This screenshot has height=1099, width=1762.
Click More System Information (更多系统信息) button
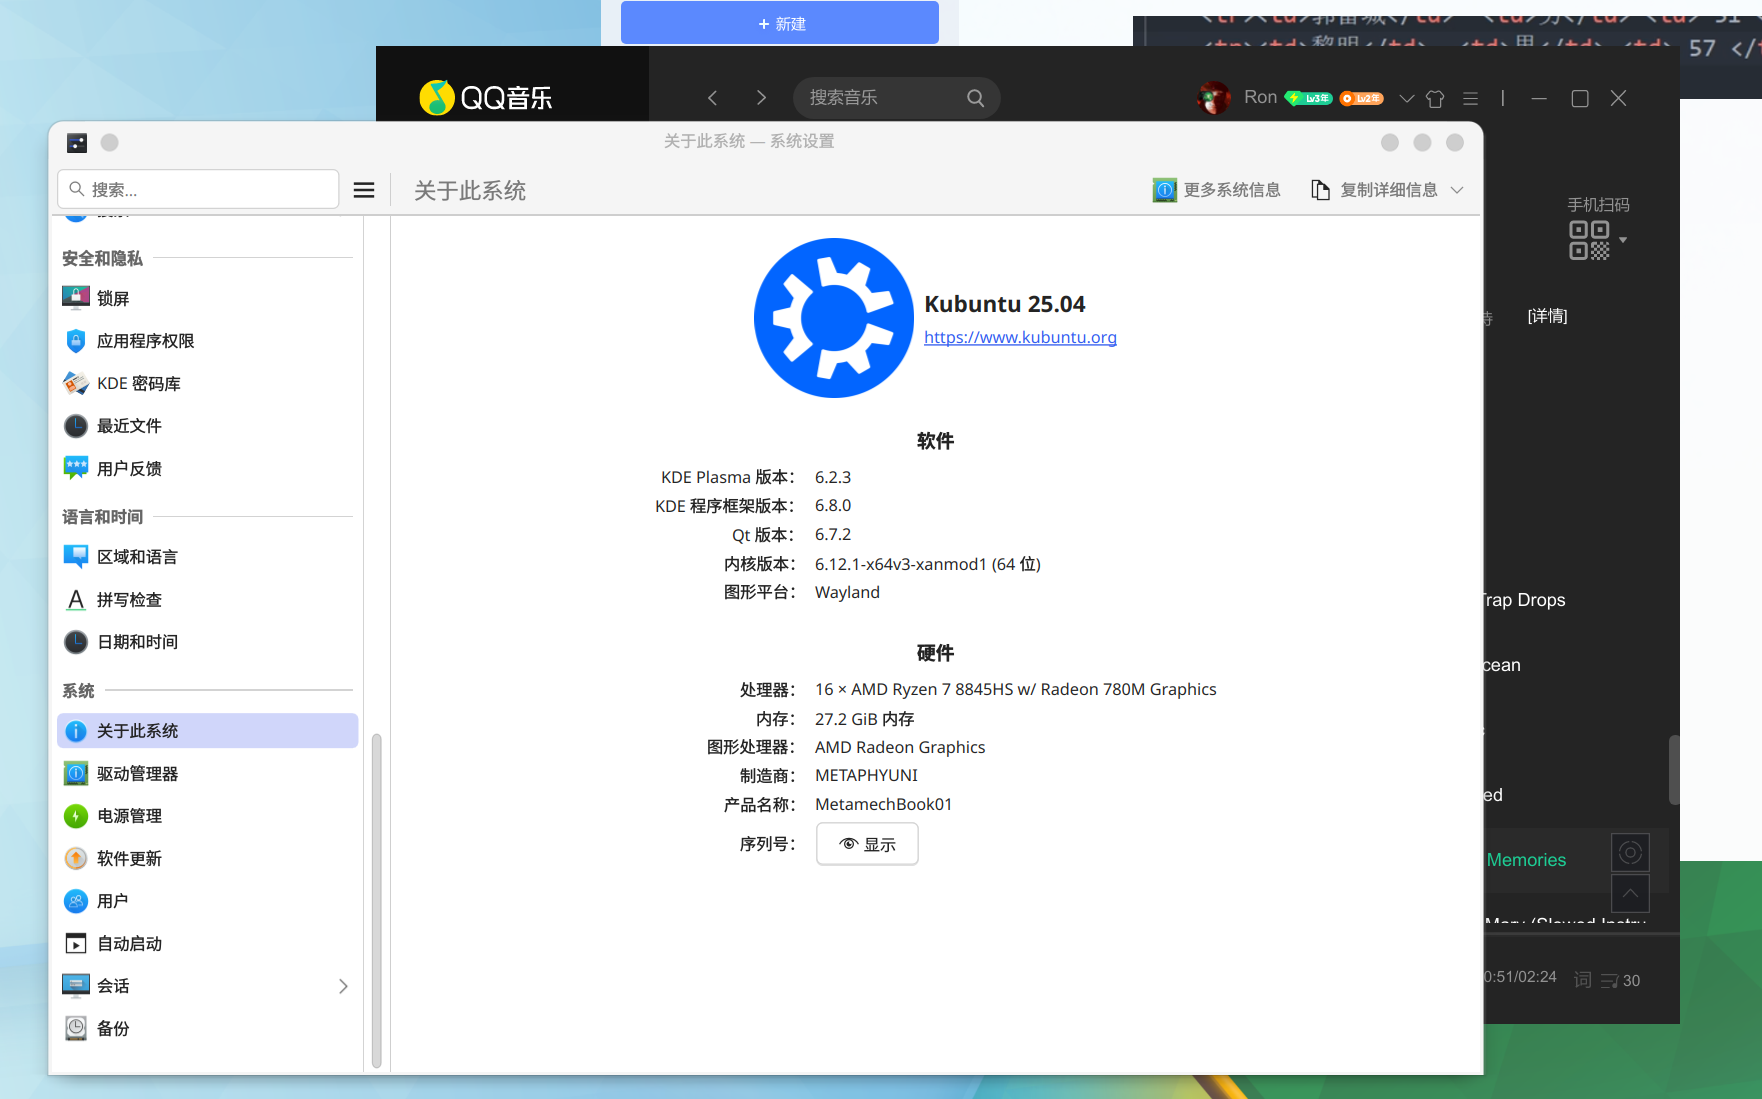[x=1216, y=190]
